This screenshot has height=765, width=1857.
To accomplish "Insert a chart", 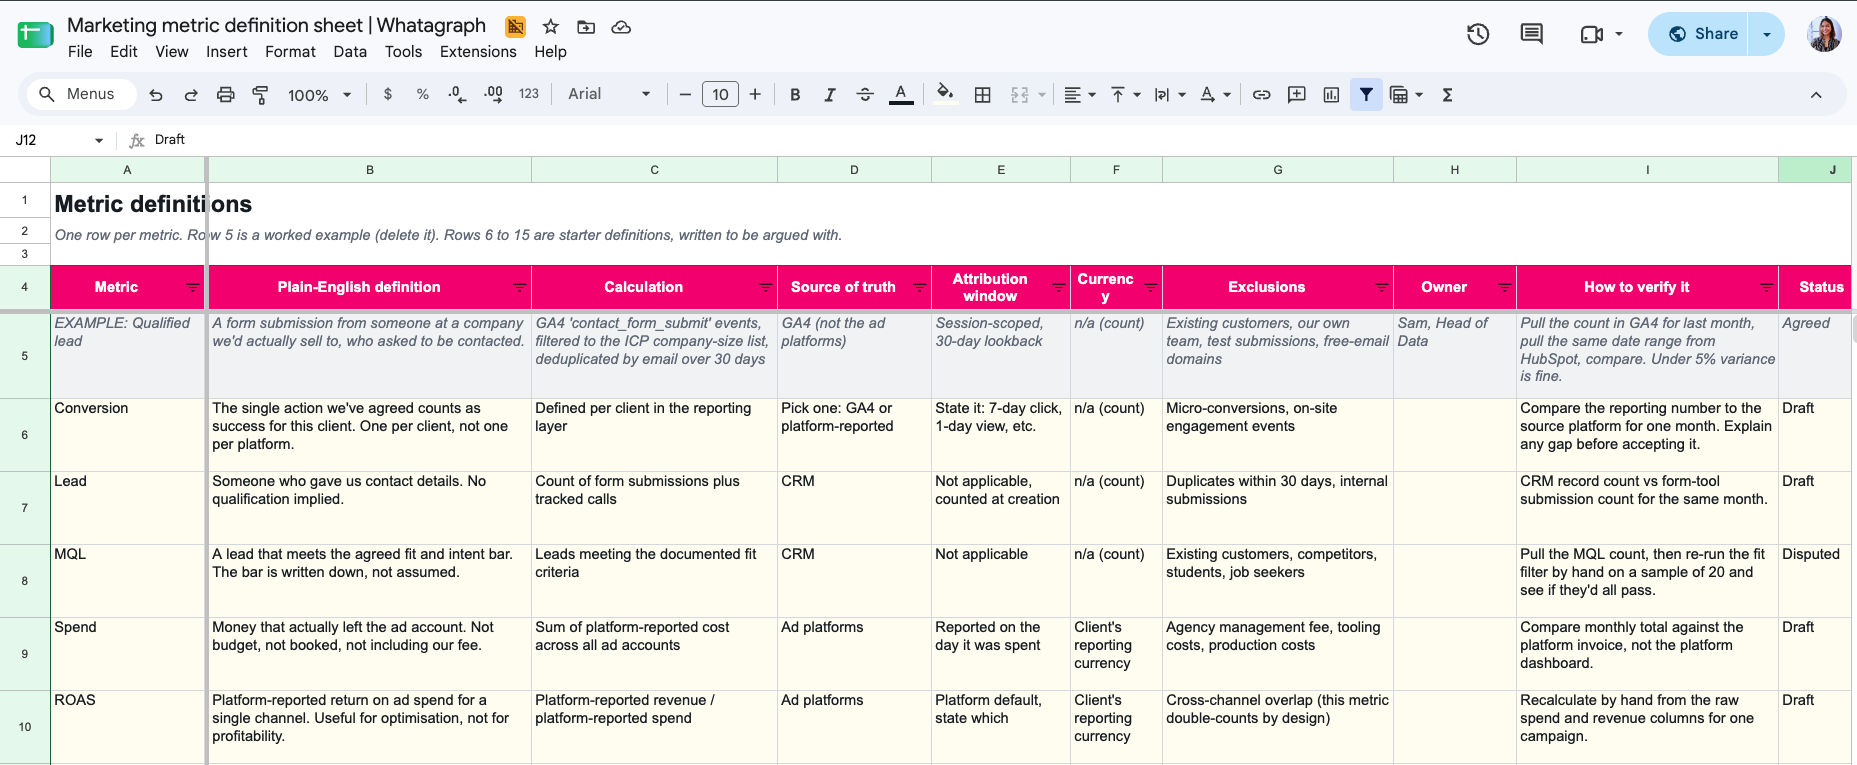I will click(x=1331, y=95).
